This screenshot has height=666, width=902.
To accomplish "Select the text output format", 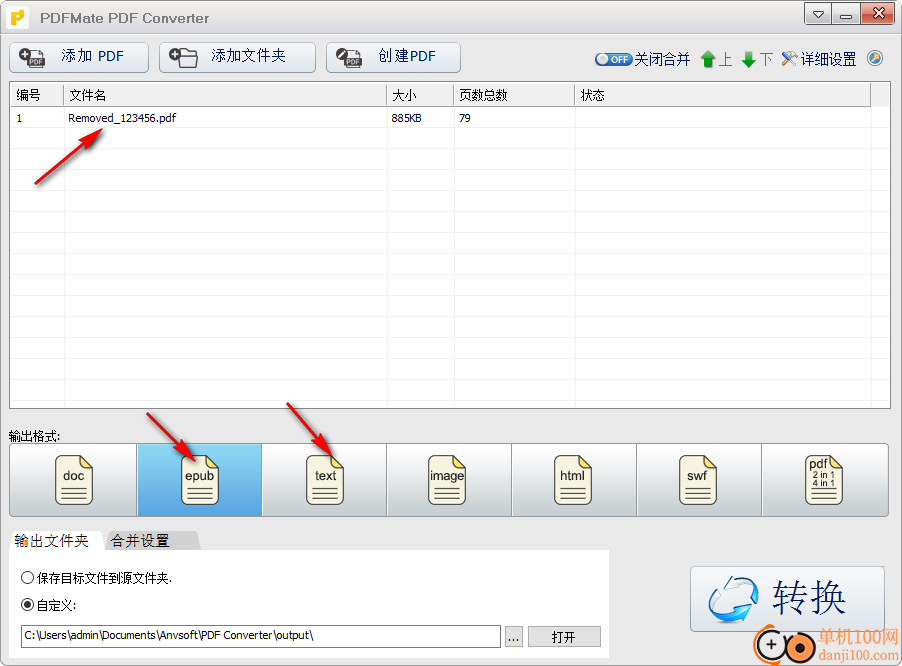I will pyautogui.click(x=324, y=480).
